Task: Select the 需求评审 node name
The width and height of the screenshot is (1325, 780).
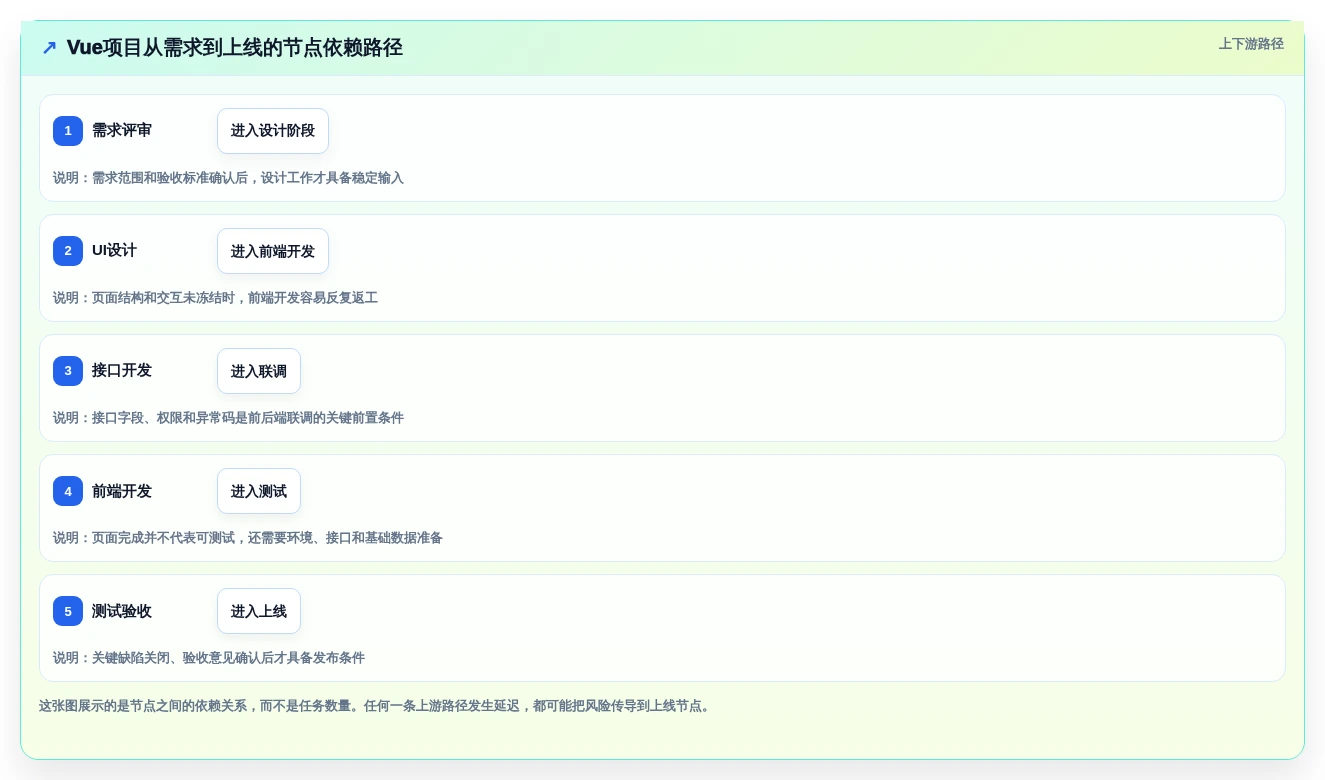Action: pyautogui.click(x=122, y=131)
